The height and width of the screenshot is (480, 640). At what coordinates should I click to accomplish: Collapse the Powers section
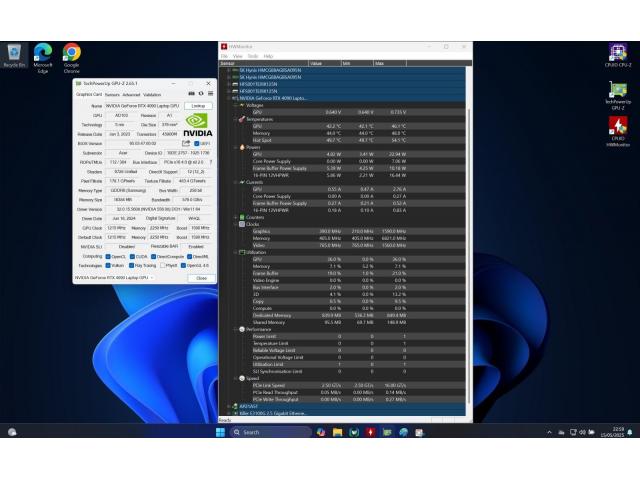(235, 147)
